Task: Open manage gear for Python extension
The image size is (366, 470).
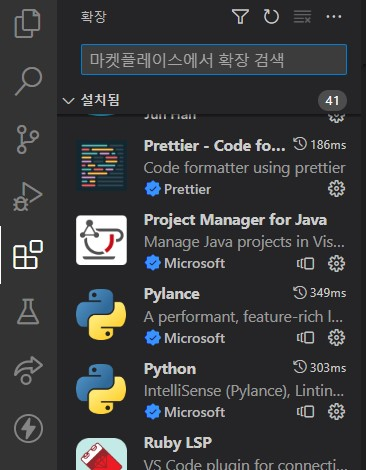Action: (336, 412)
